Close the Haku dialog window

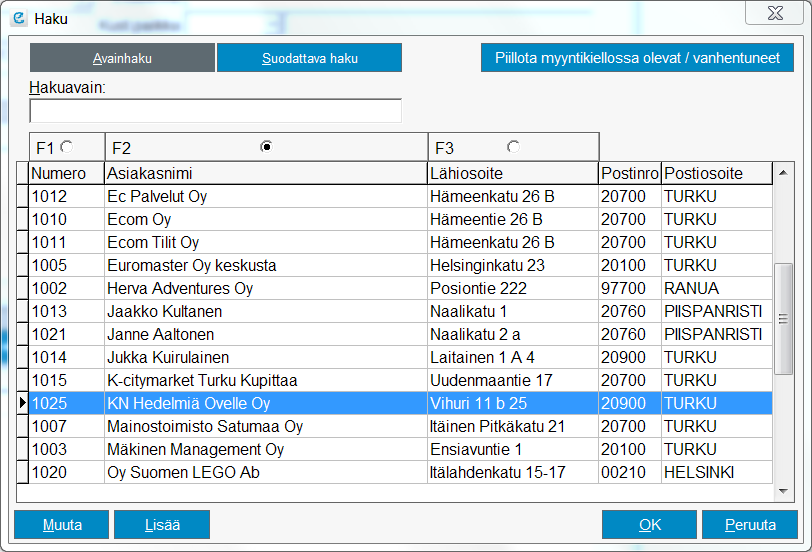pos(775,12)
